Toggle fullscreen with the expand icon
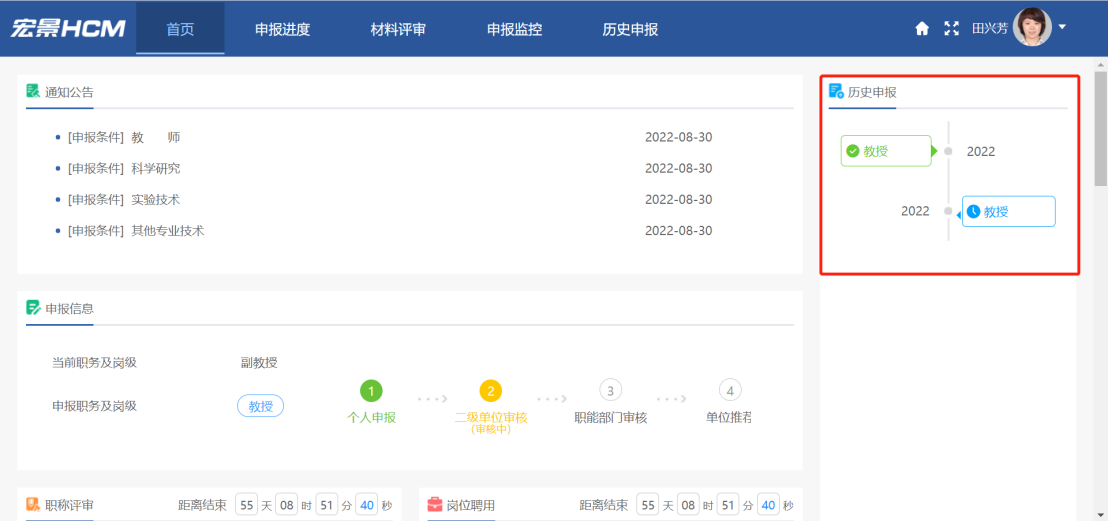 click(951, 29)
